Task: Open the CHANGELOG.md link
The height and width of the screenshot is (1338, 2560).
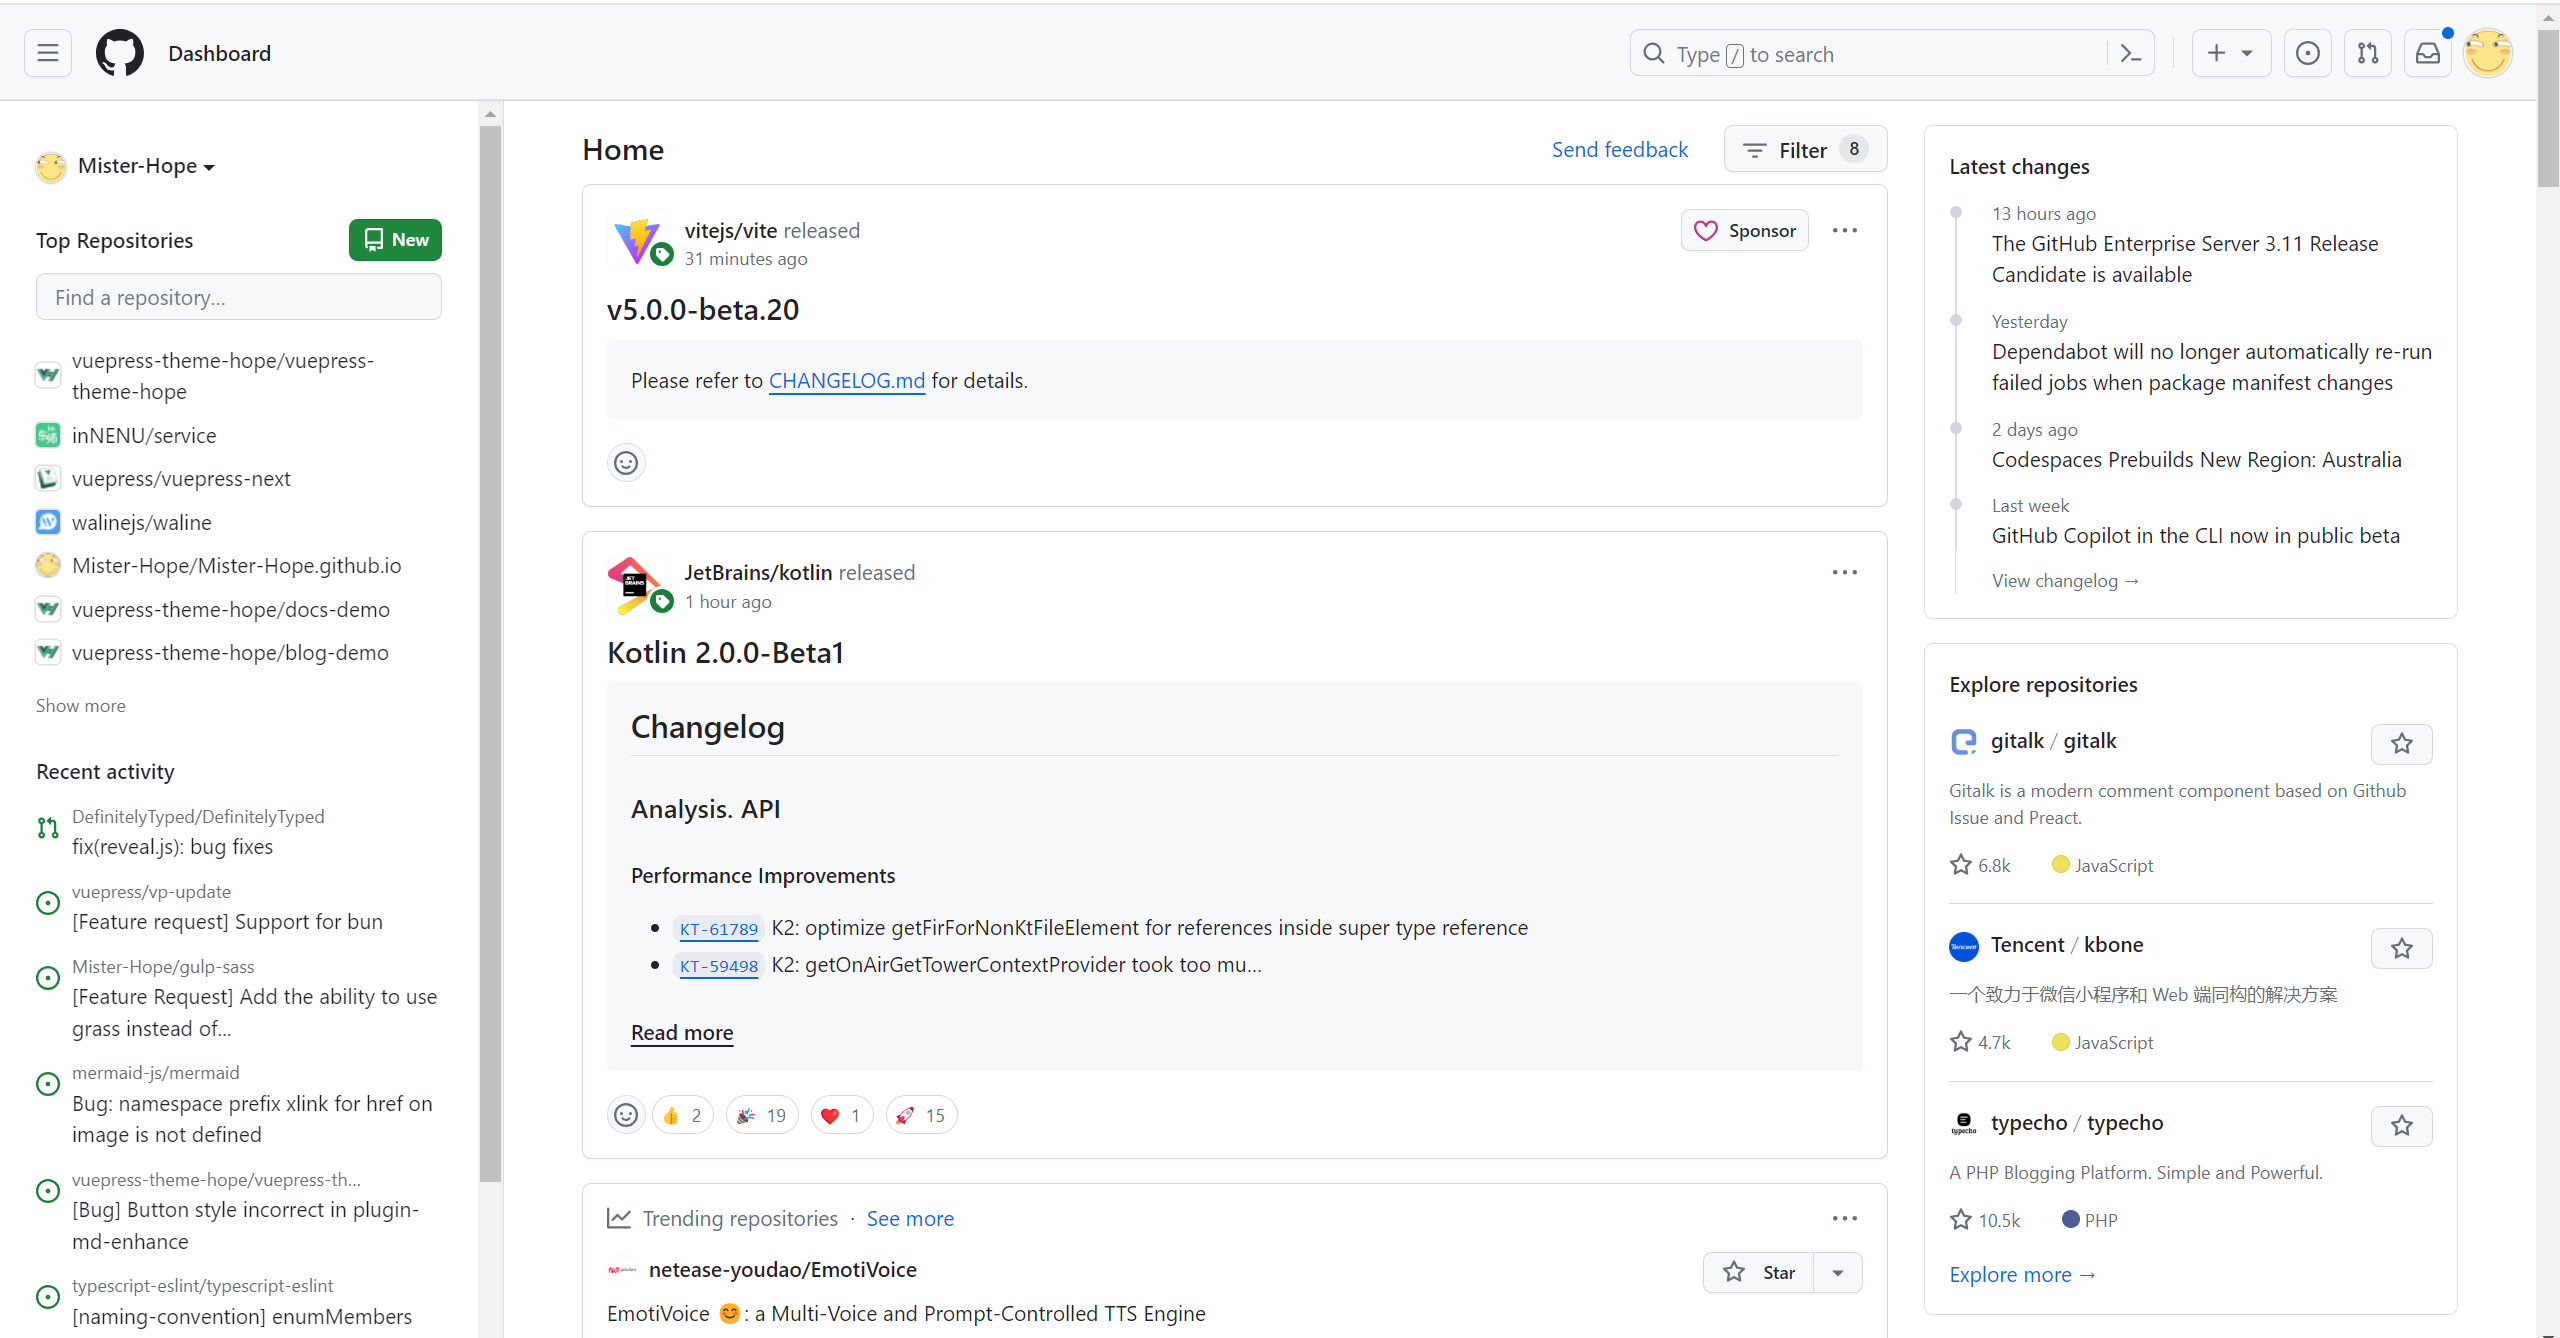Action: click(x=846, y=381)
